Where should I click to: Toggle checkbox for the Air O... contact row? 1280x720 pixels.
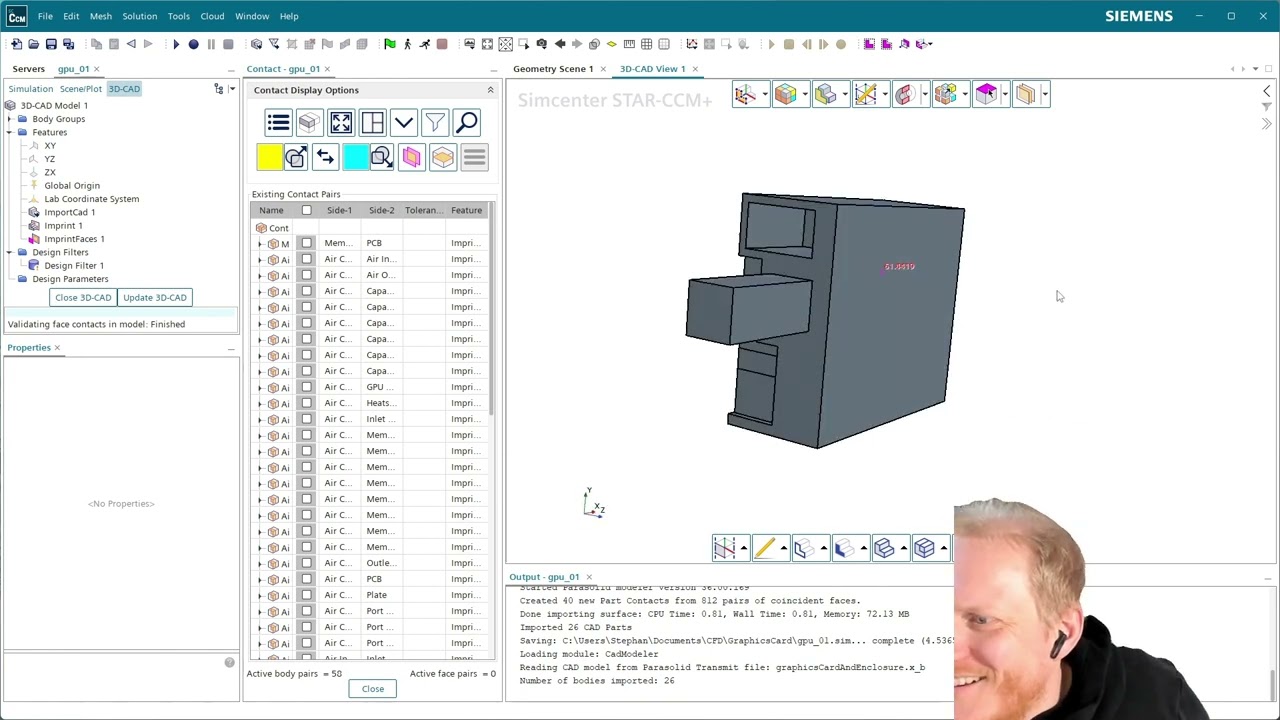click(x=306, y=275)
